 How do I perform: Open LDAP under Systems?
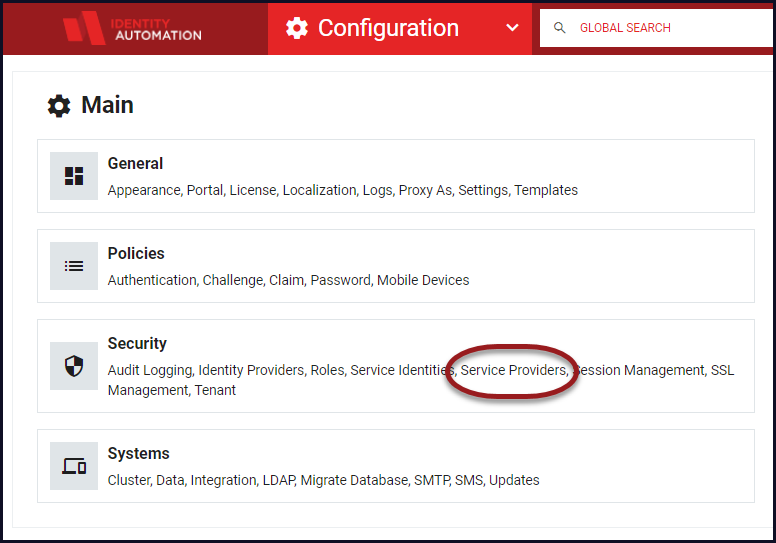[x=278, y=480]
